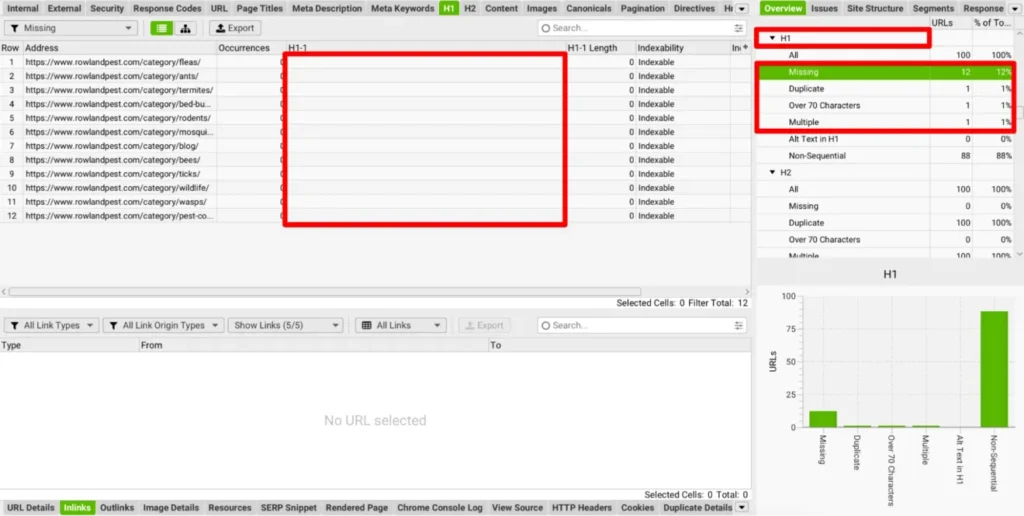Click horizontal scrollbar under URL table
The image size is (1024, 516).
pyautogui.click(x=300, y=292)
